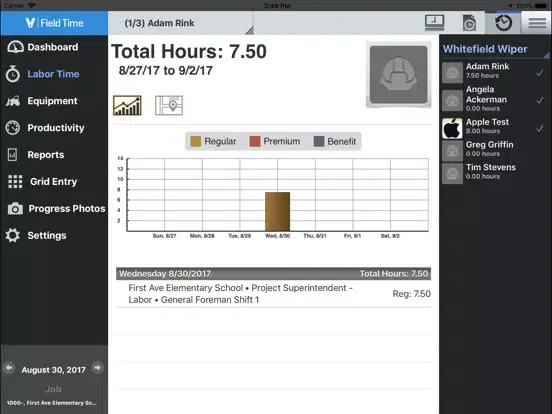Click the Total Hours: 7.50 heading

tap(189, 52)
